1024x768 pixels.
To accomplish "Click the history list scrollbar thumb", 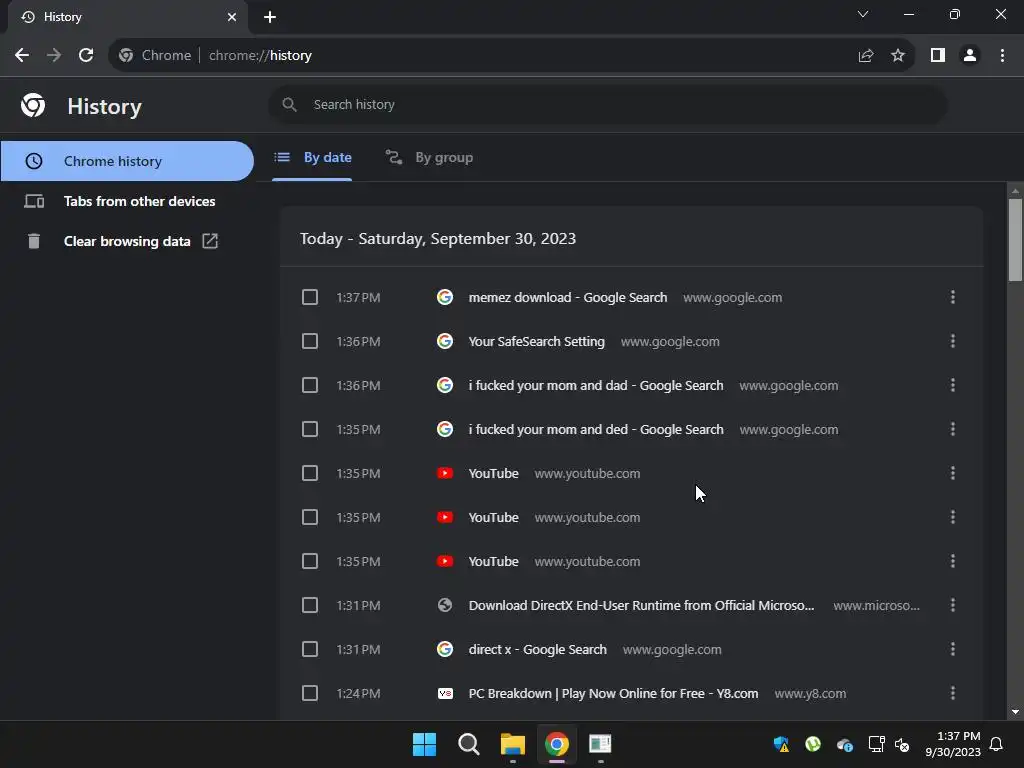I will (1015, 240).
